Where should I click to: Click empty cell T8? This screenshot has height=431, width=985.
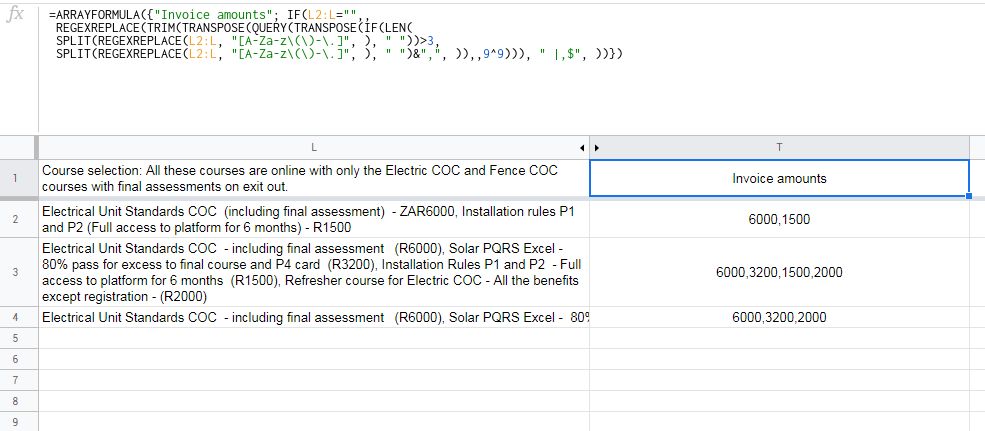pos(779,401)
